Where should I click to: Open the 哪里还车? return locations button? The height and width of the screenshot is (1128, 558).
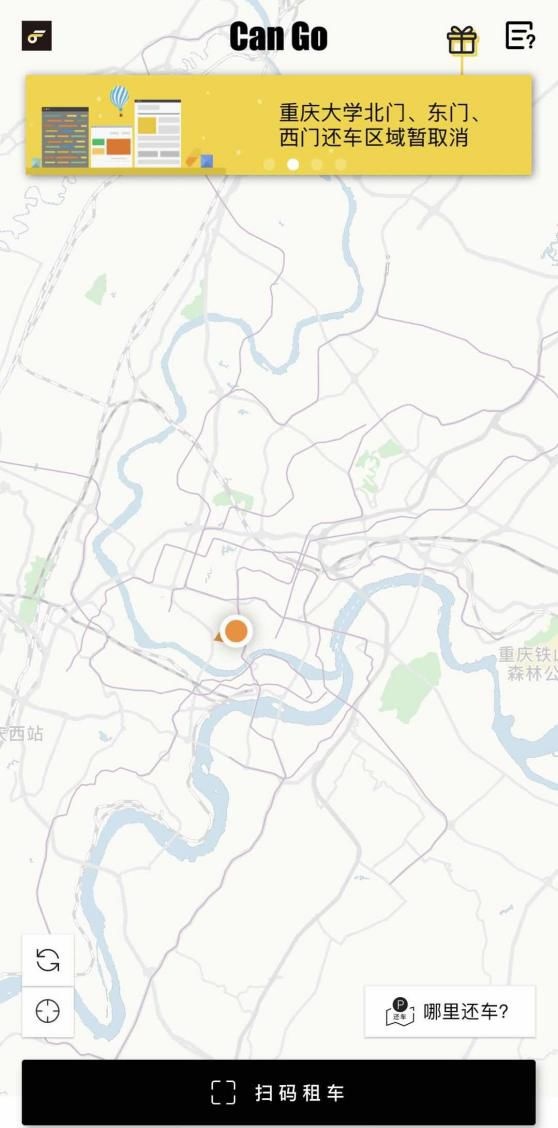[x=450, y=1011]
